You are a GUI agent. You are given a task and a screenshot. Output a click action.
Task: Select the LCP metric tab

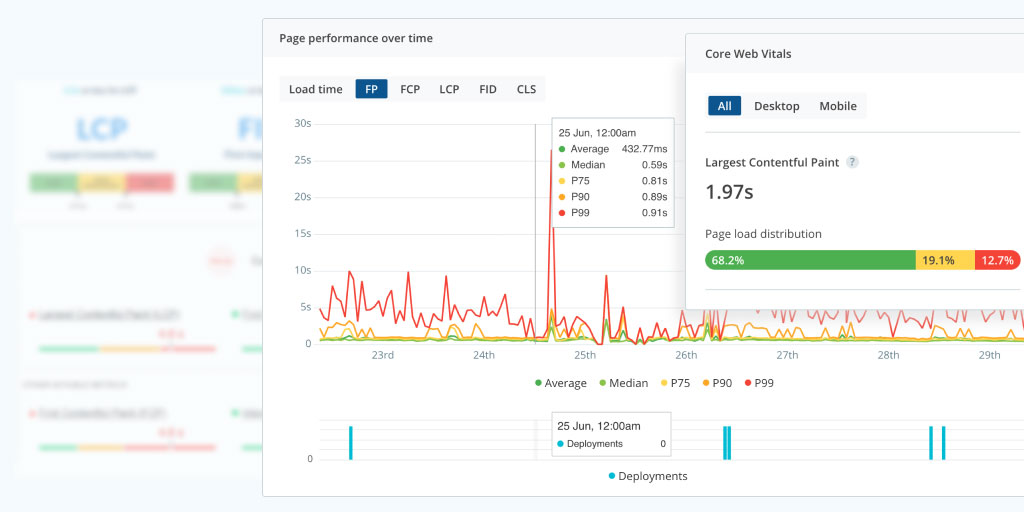coord(449,89)
